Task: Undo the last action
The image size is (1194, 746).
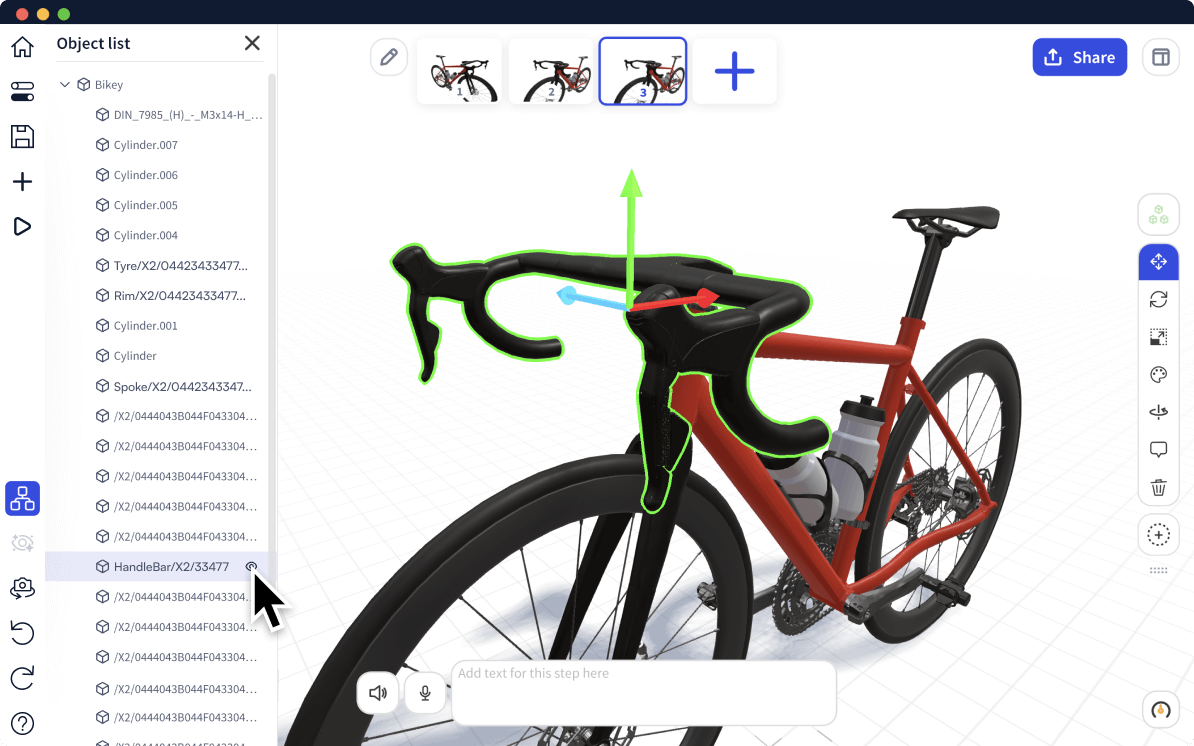Action: click(22, 633)
